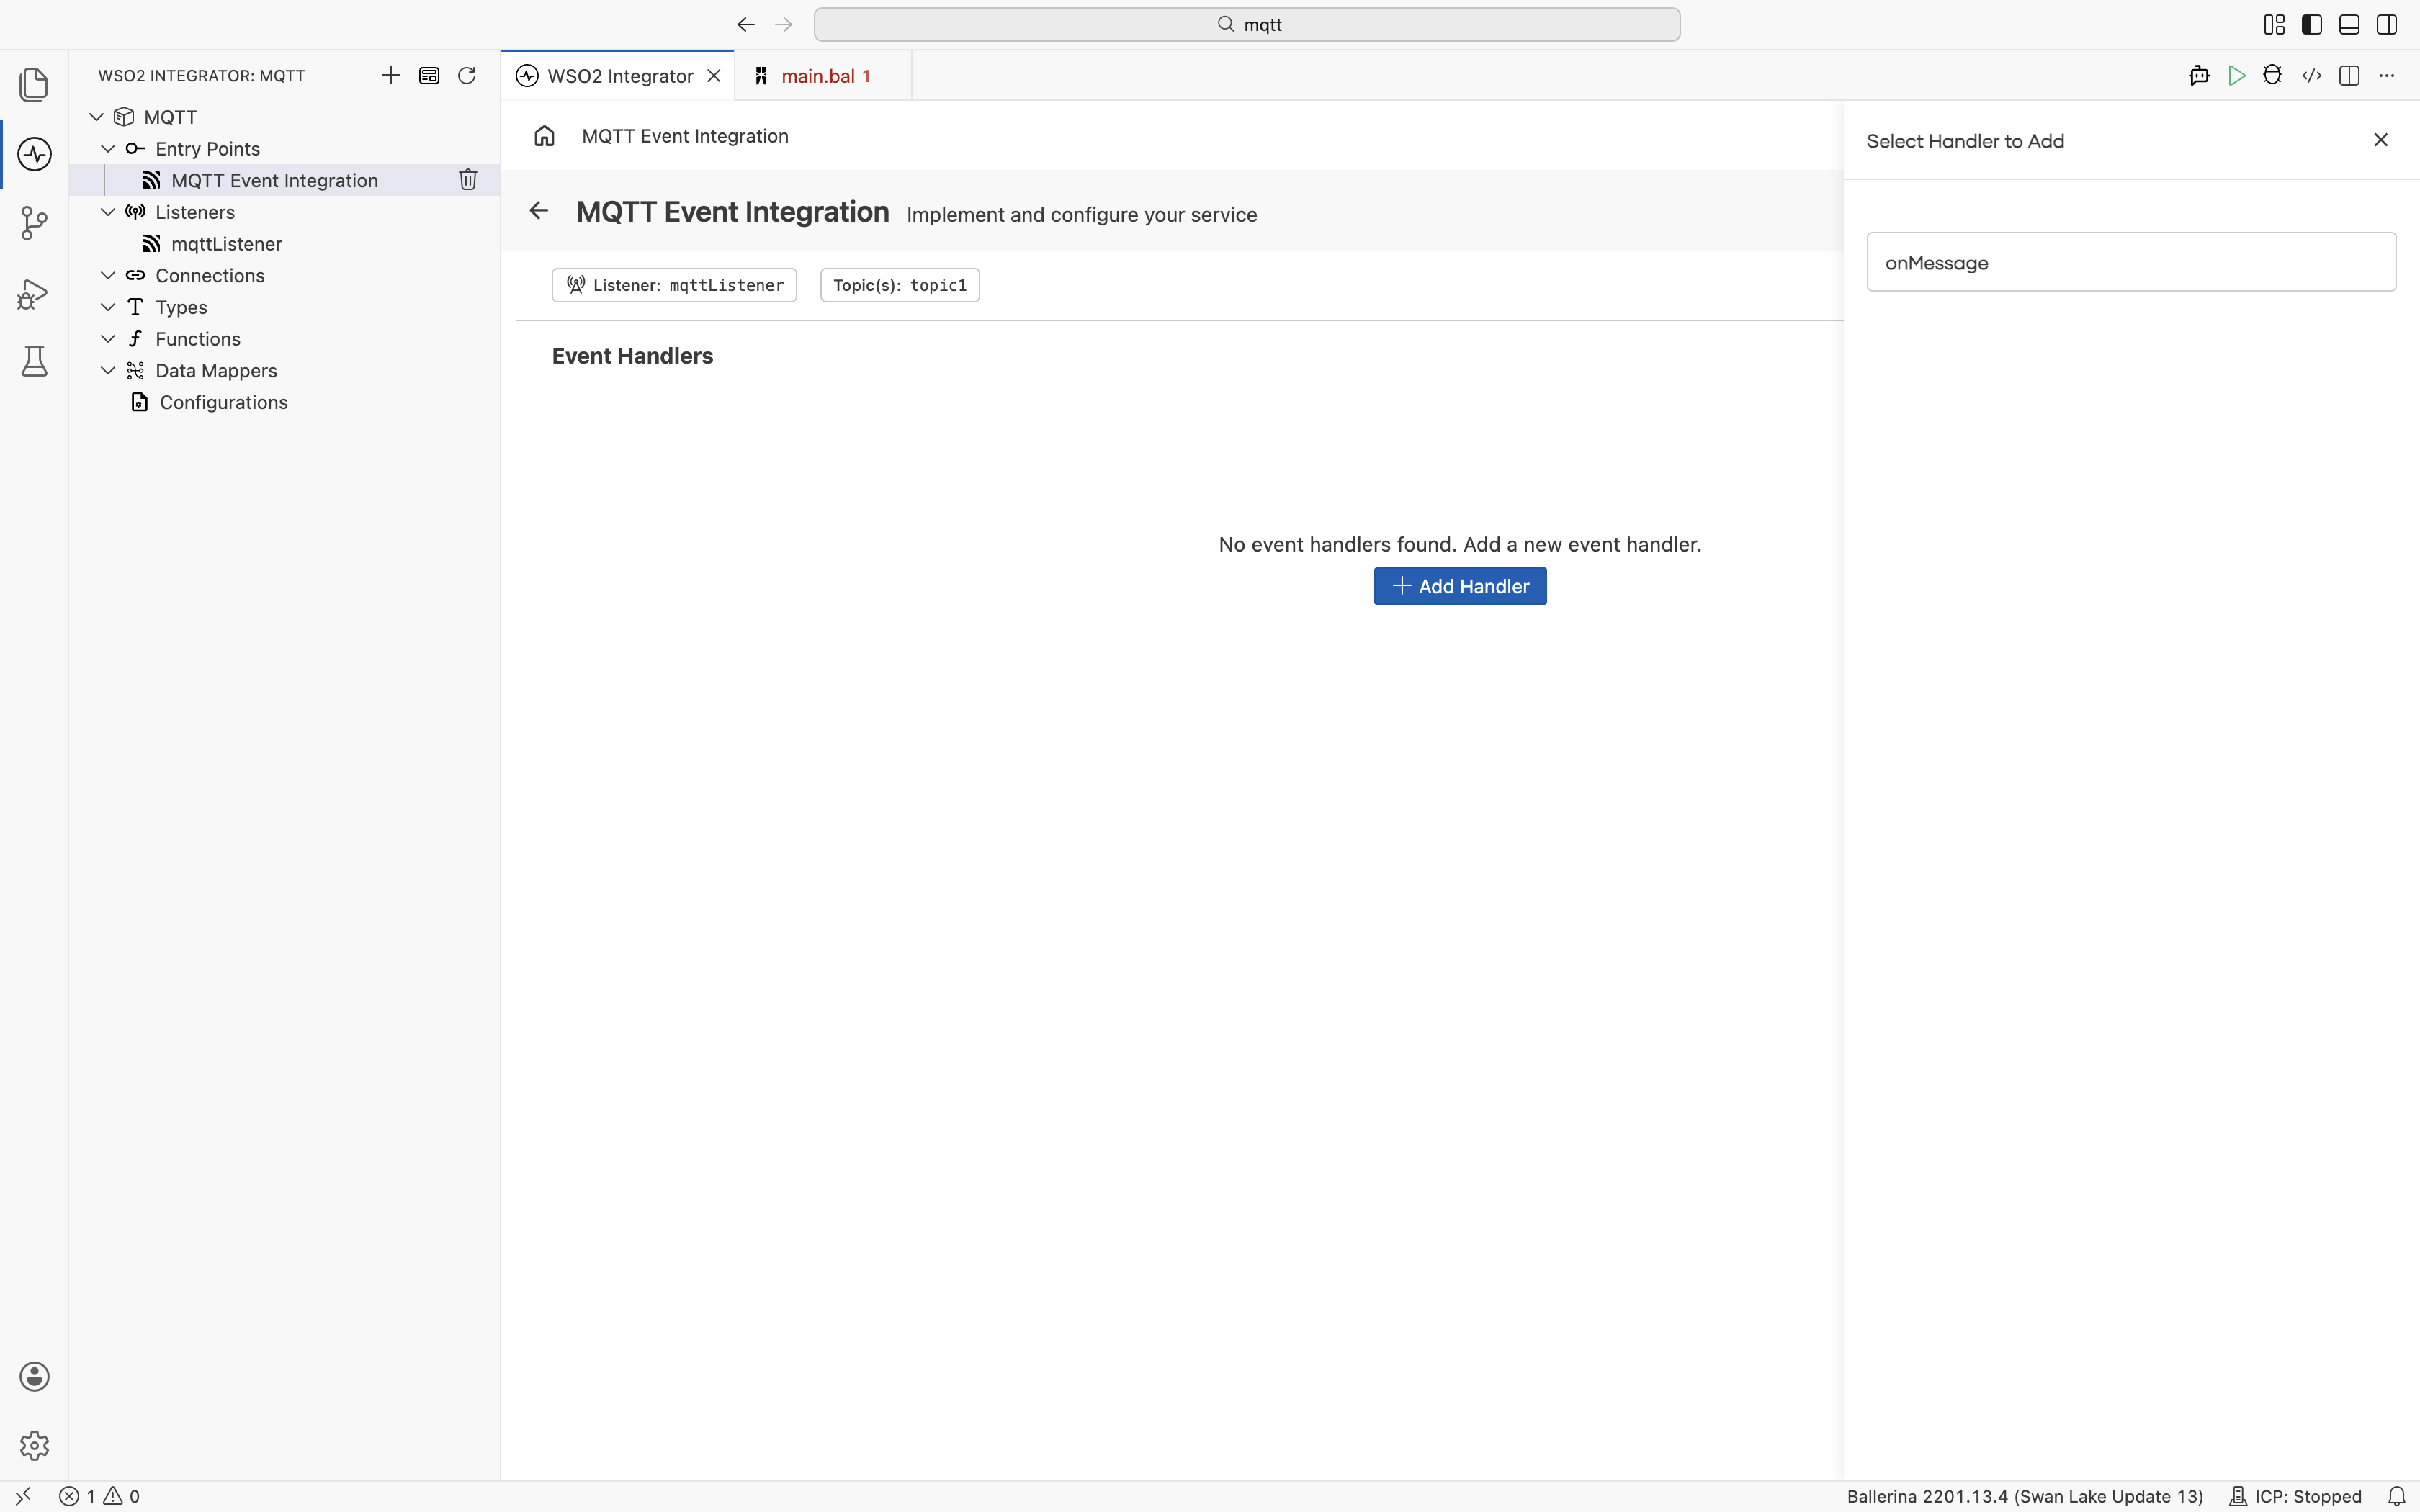Click Ballerina 2201.13.4 version in status bar
The width and height of the screenshot is (2420, 1512).
pos(2025,1496)
